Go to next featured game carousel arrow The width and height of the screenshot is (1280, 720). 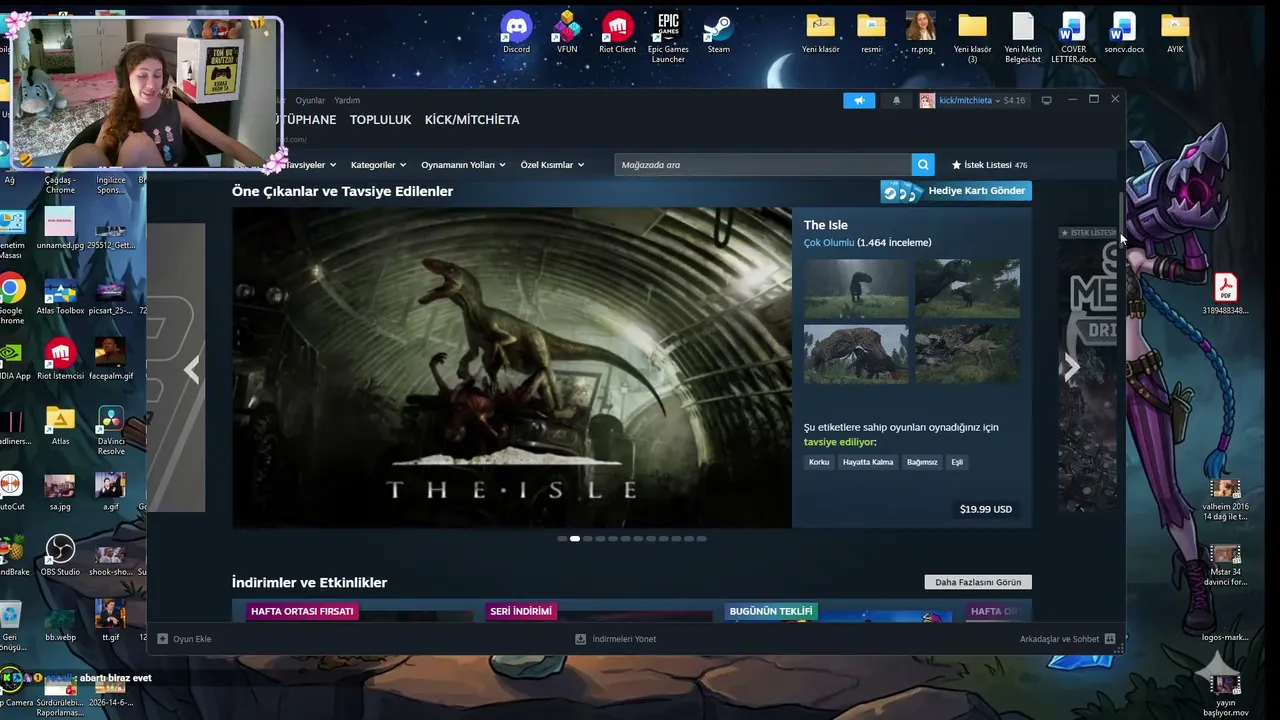point(1071,368)
